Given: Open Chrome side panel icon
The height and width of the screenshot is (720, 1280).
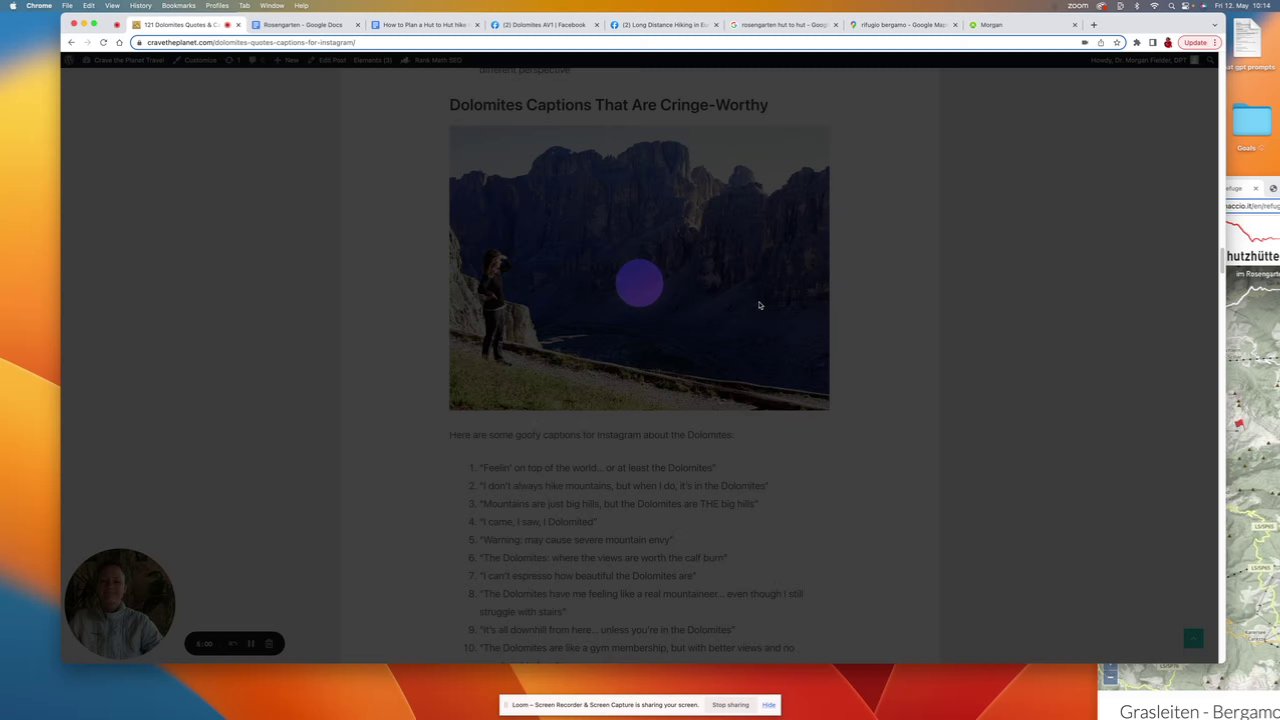Looking at the screenshot, I should 1152,42.
